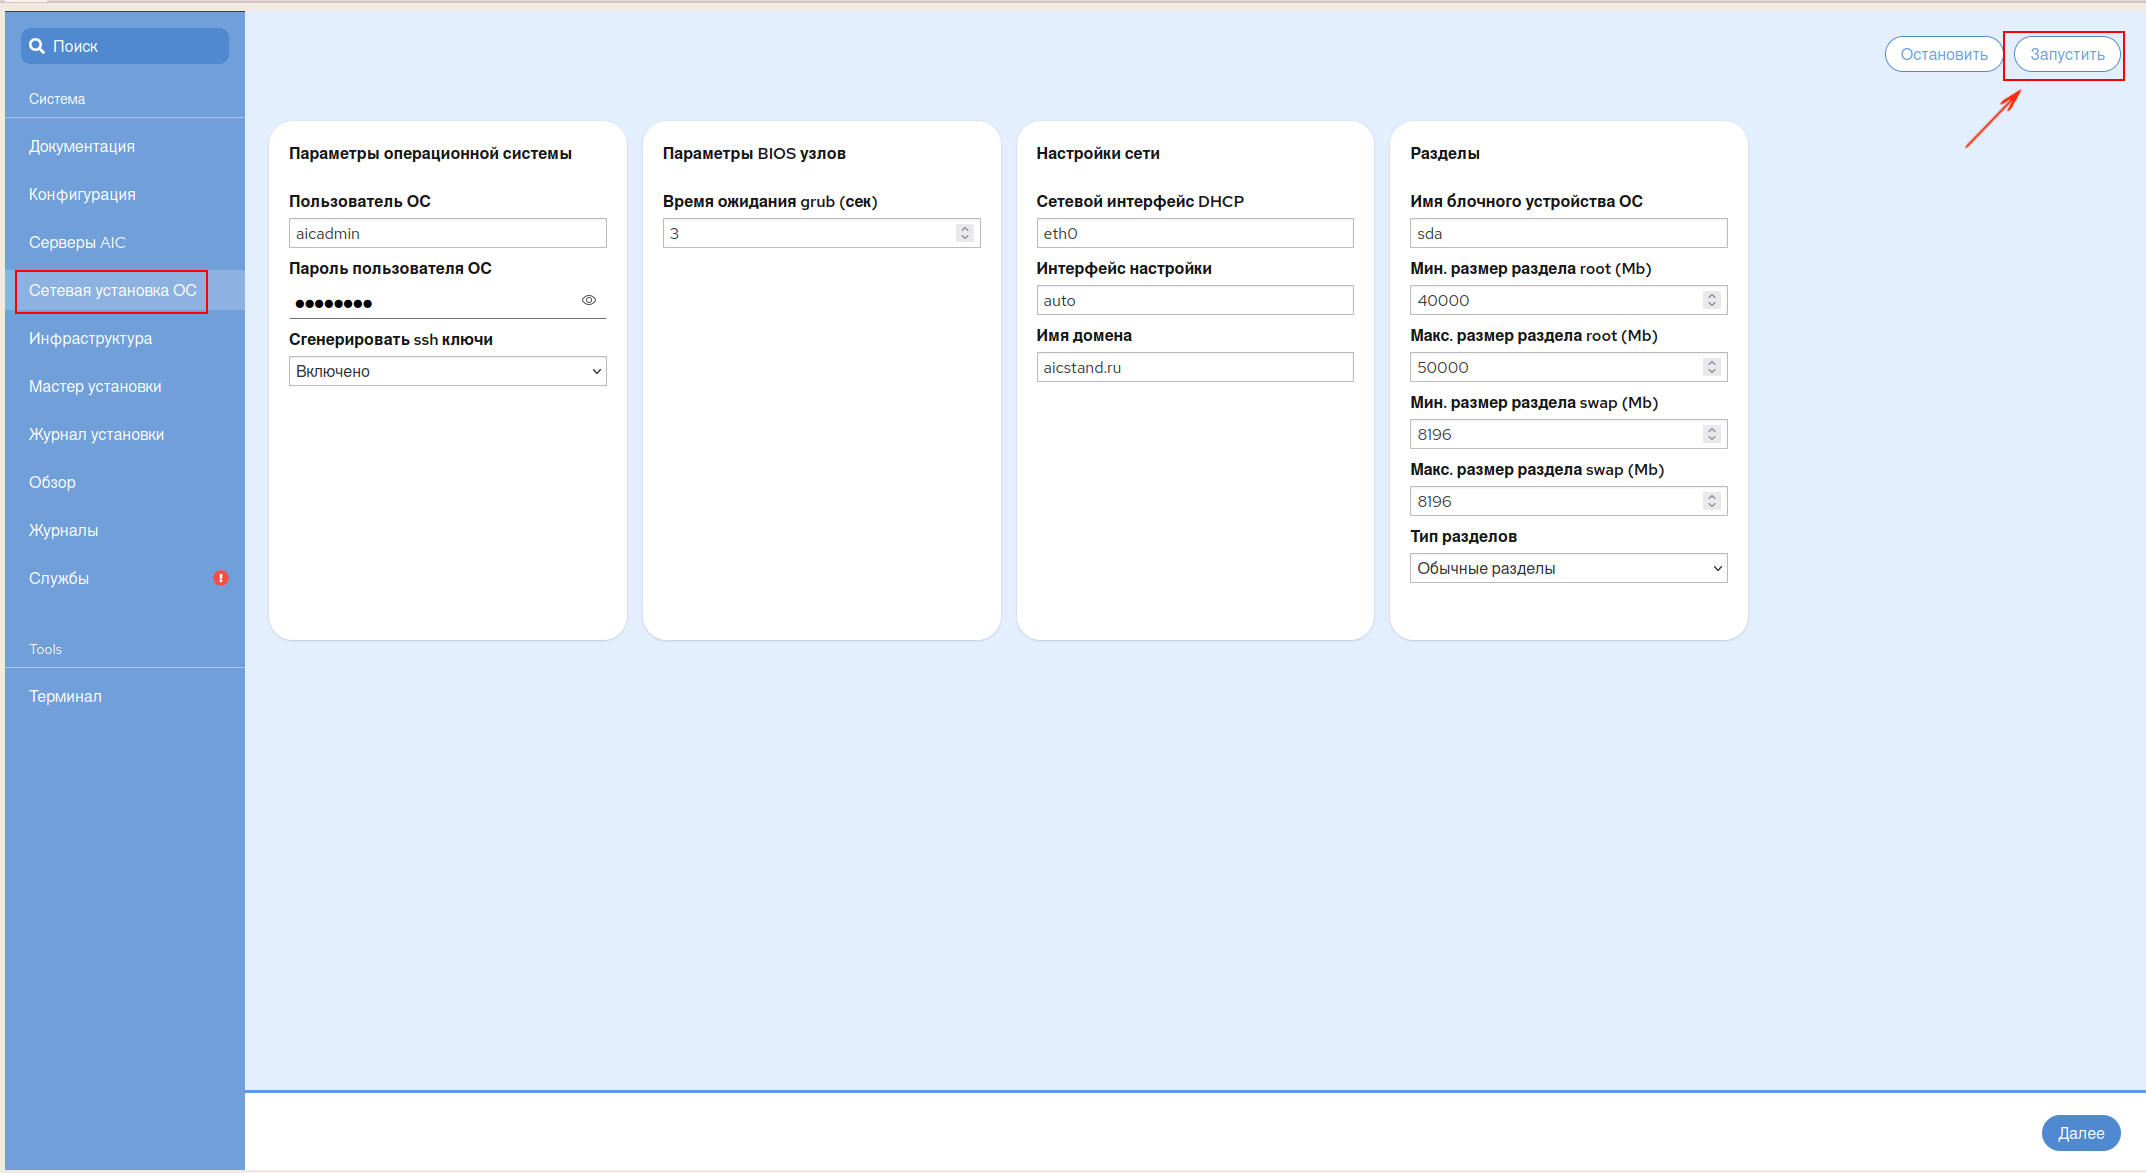
Task: Focus Имя блочного устройства ОС field
Action: coord(1569,233)
